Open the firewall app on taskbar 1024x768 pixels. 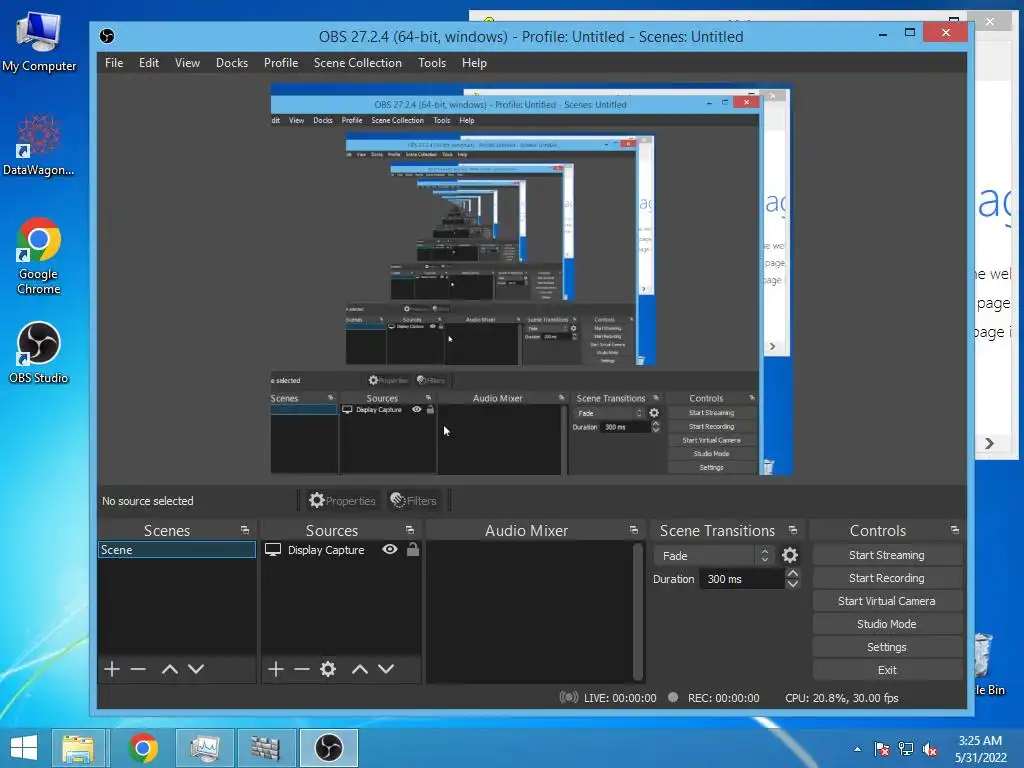pyautogui.click(x=265, y=748)
